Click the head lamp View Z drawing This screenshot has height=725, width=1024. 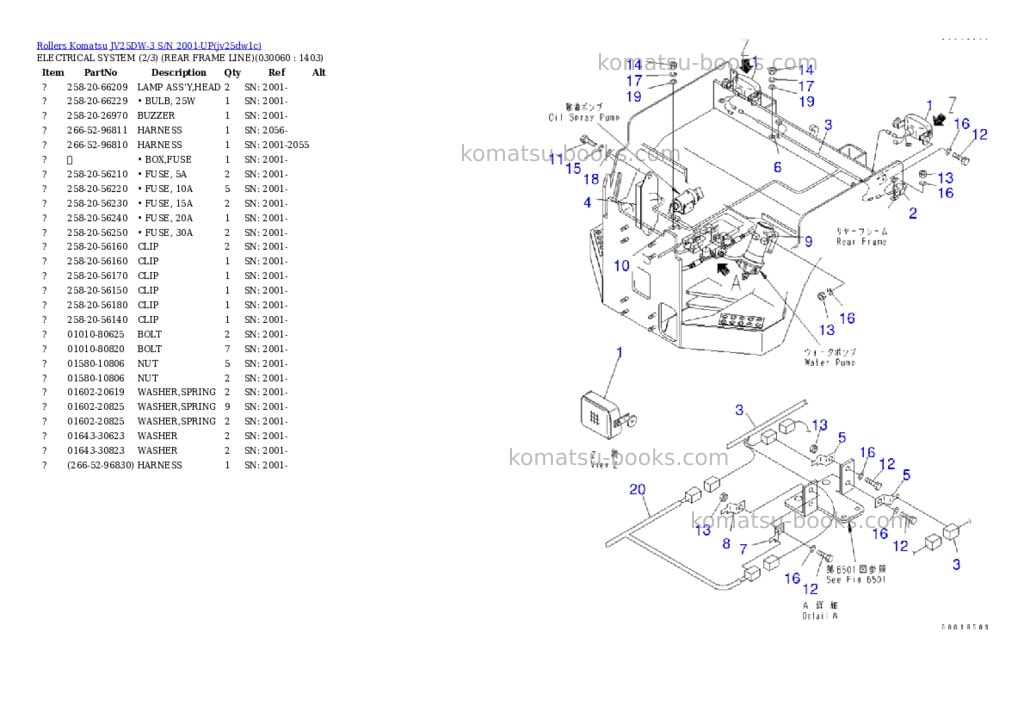pyautogui.click(x=608, y=415)
